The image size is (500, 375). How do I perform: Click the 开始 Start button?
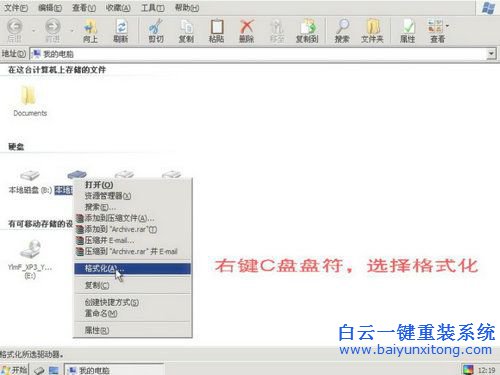click(14, 370)
